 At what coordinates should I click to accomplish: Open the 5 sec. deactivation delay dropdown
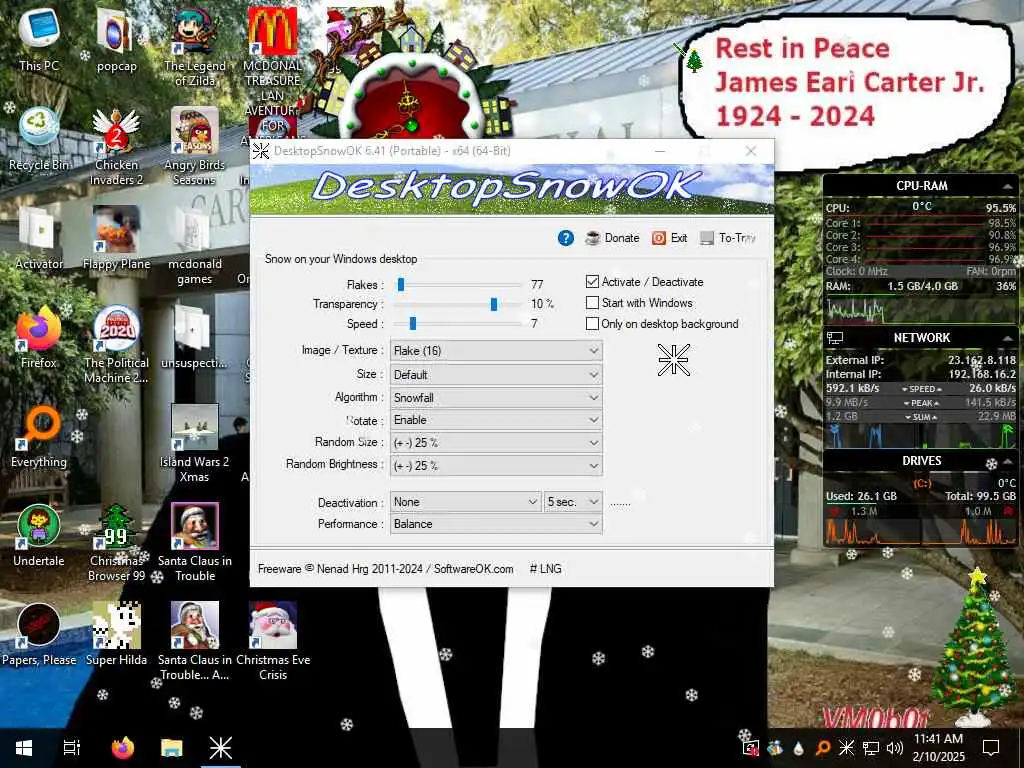point(573,502)
